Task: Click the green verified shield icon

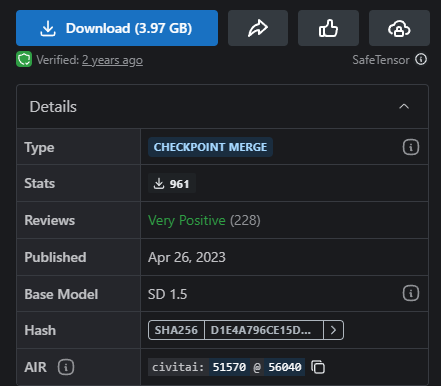Action: coord(24,59)
